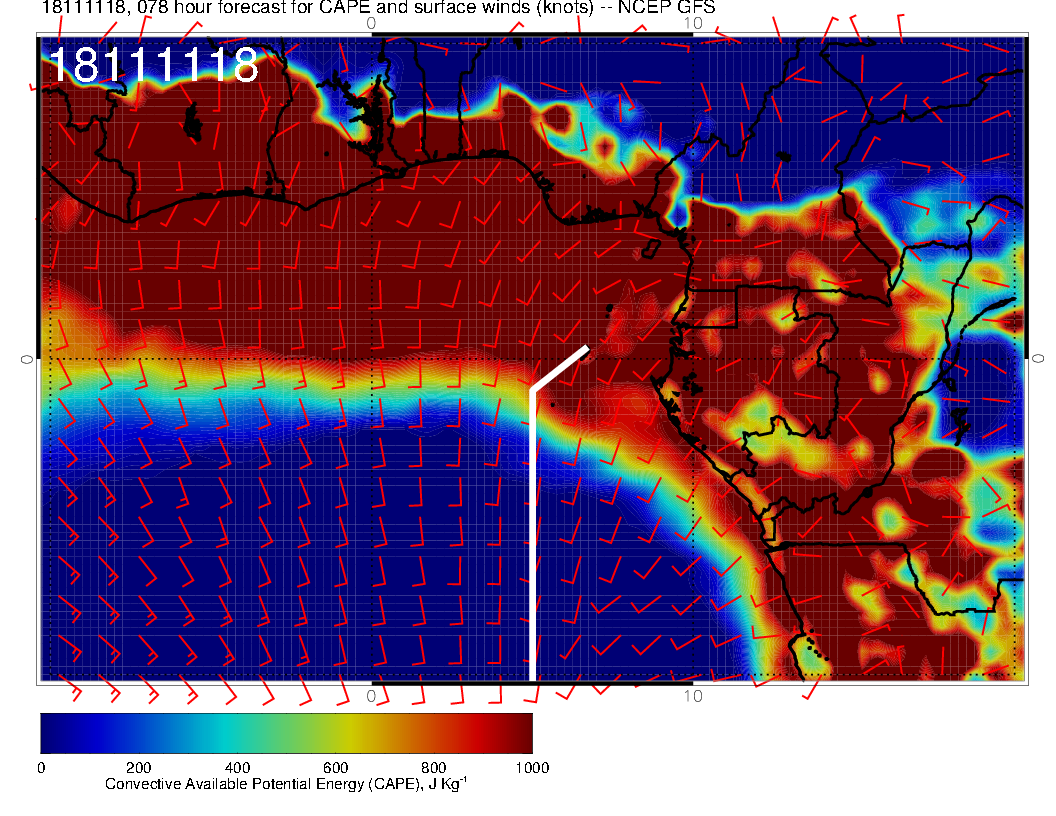This screenshot has width=1056, height=816.
Task: Click the 10 longitude label on the top axis
Action: point(692,22)
